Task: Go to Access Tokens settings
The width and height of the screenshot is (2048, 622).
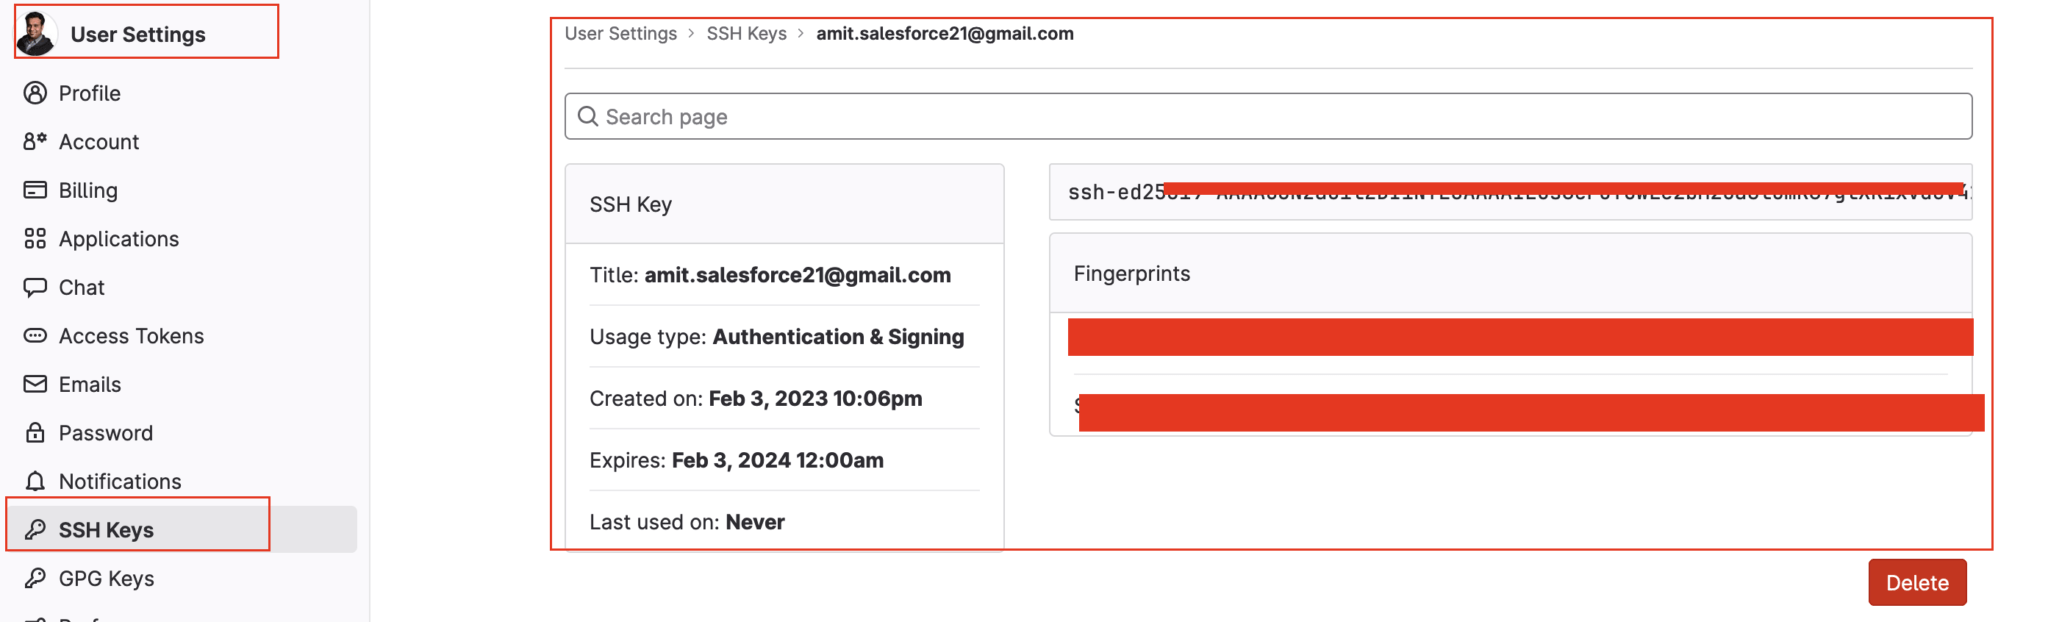Action: 131,336
